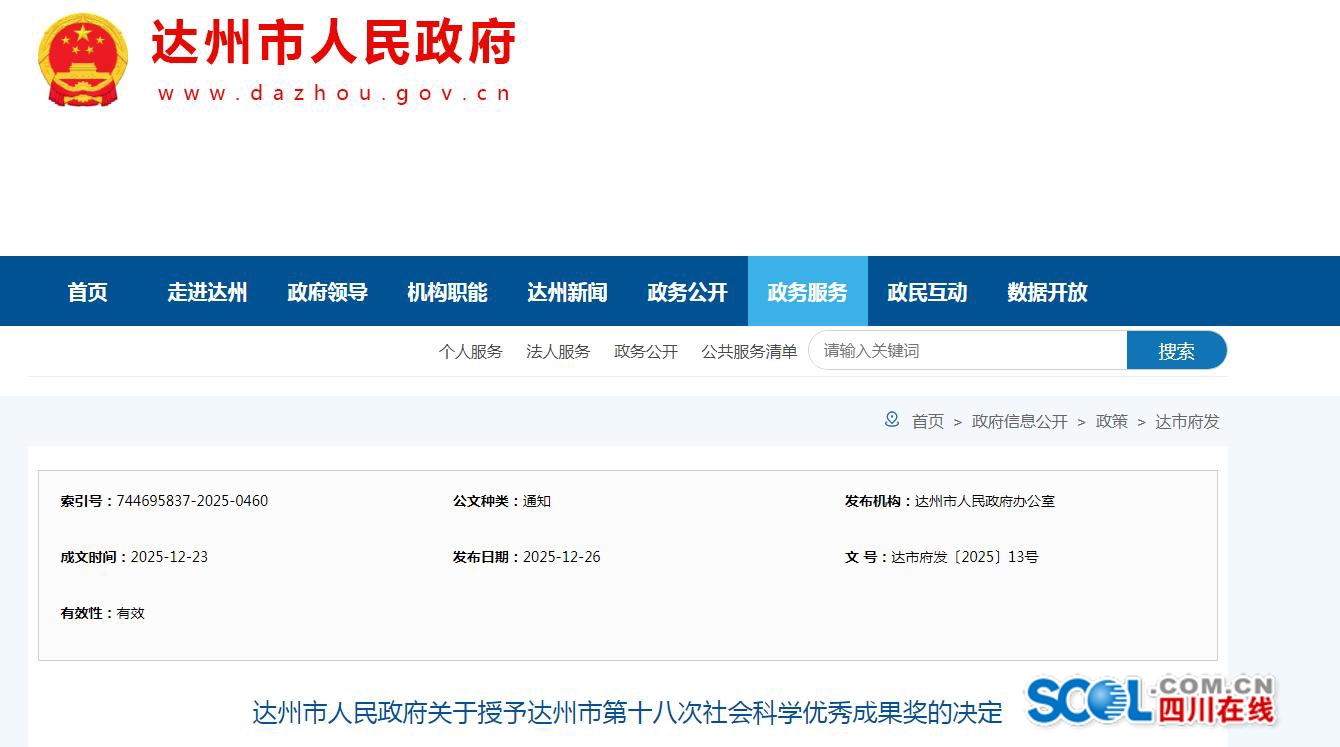The width and height of the screenshot is (1340, 747).
Task: Click the 达州市人民政府 site title
Action: (x=333, y=44)
